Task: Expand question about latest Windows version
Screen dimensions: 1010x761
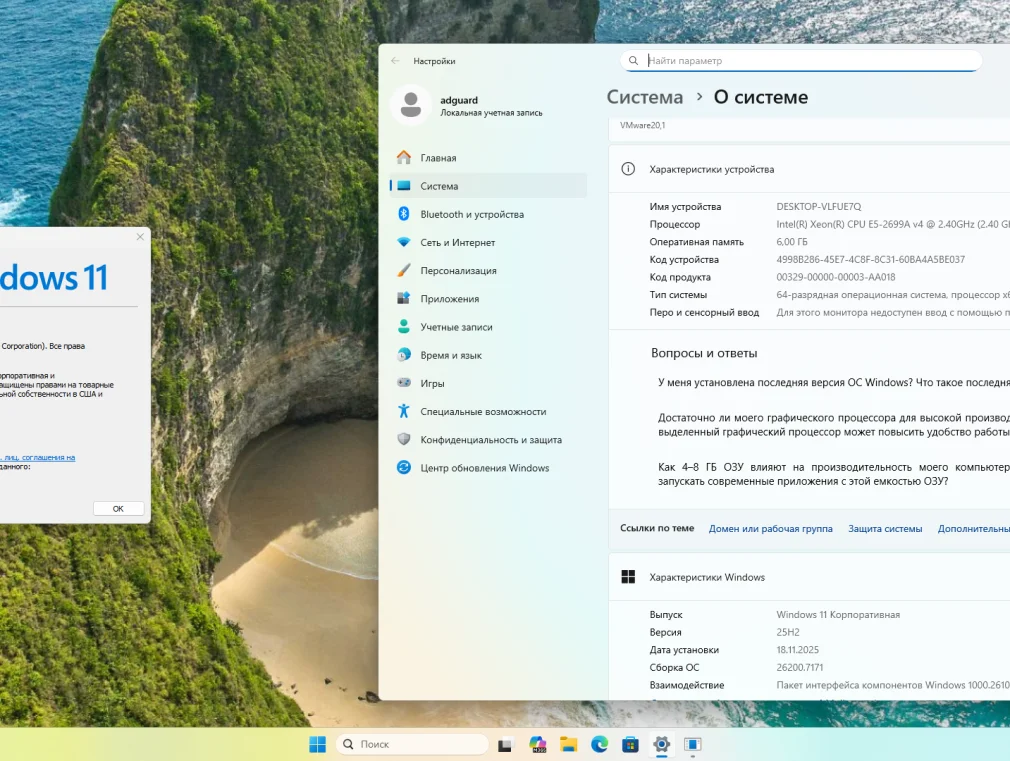Action: (832, 383)
